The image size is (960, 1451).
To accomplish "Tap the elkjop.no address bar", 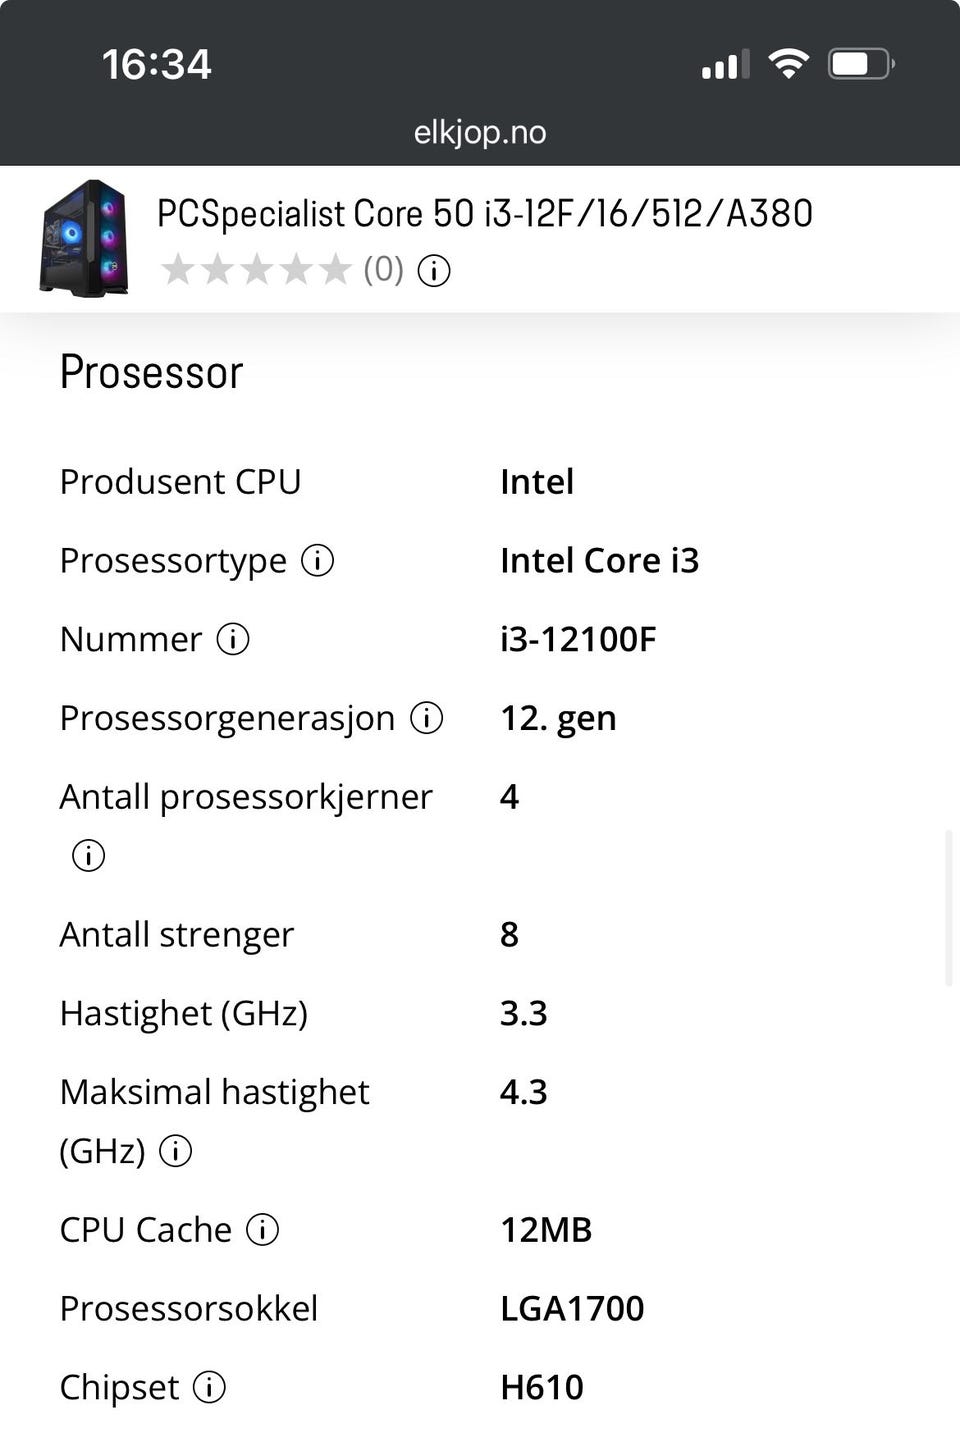I will point(480,132).
